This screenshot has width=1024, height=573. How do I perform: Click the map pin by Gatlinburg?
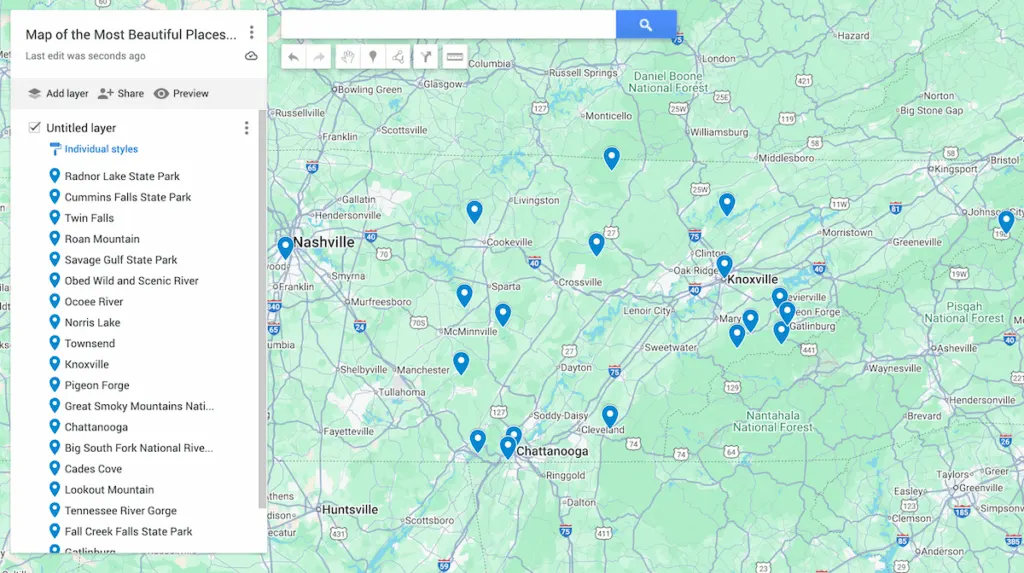tap(781, 333)
